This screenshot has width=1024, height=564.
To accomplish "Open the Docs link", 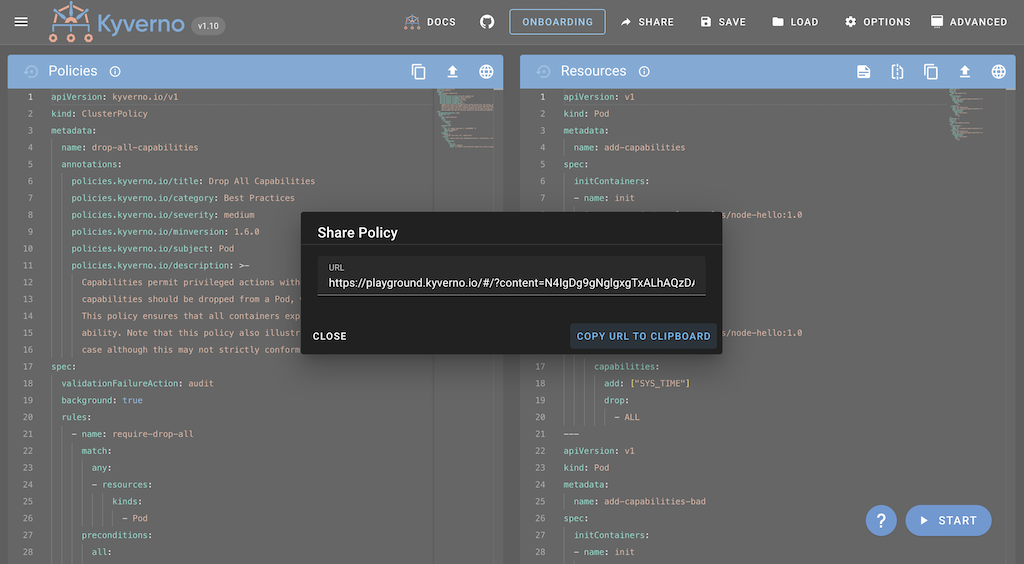I will (x=430, y=21).
